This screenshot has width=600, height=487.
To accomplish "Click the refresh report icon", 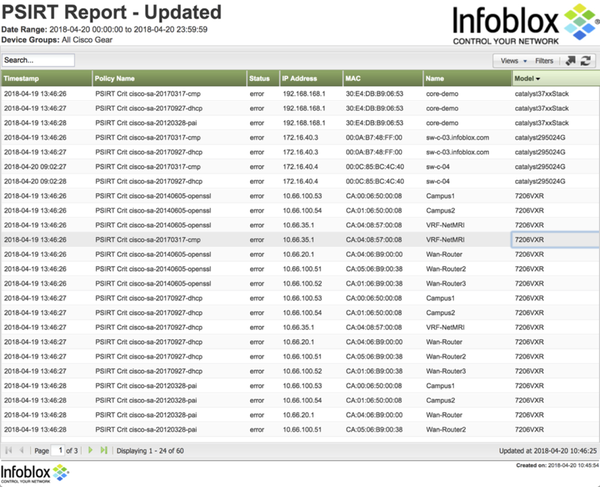I will coord(585,60).
